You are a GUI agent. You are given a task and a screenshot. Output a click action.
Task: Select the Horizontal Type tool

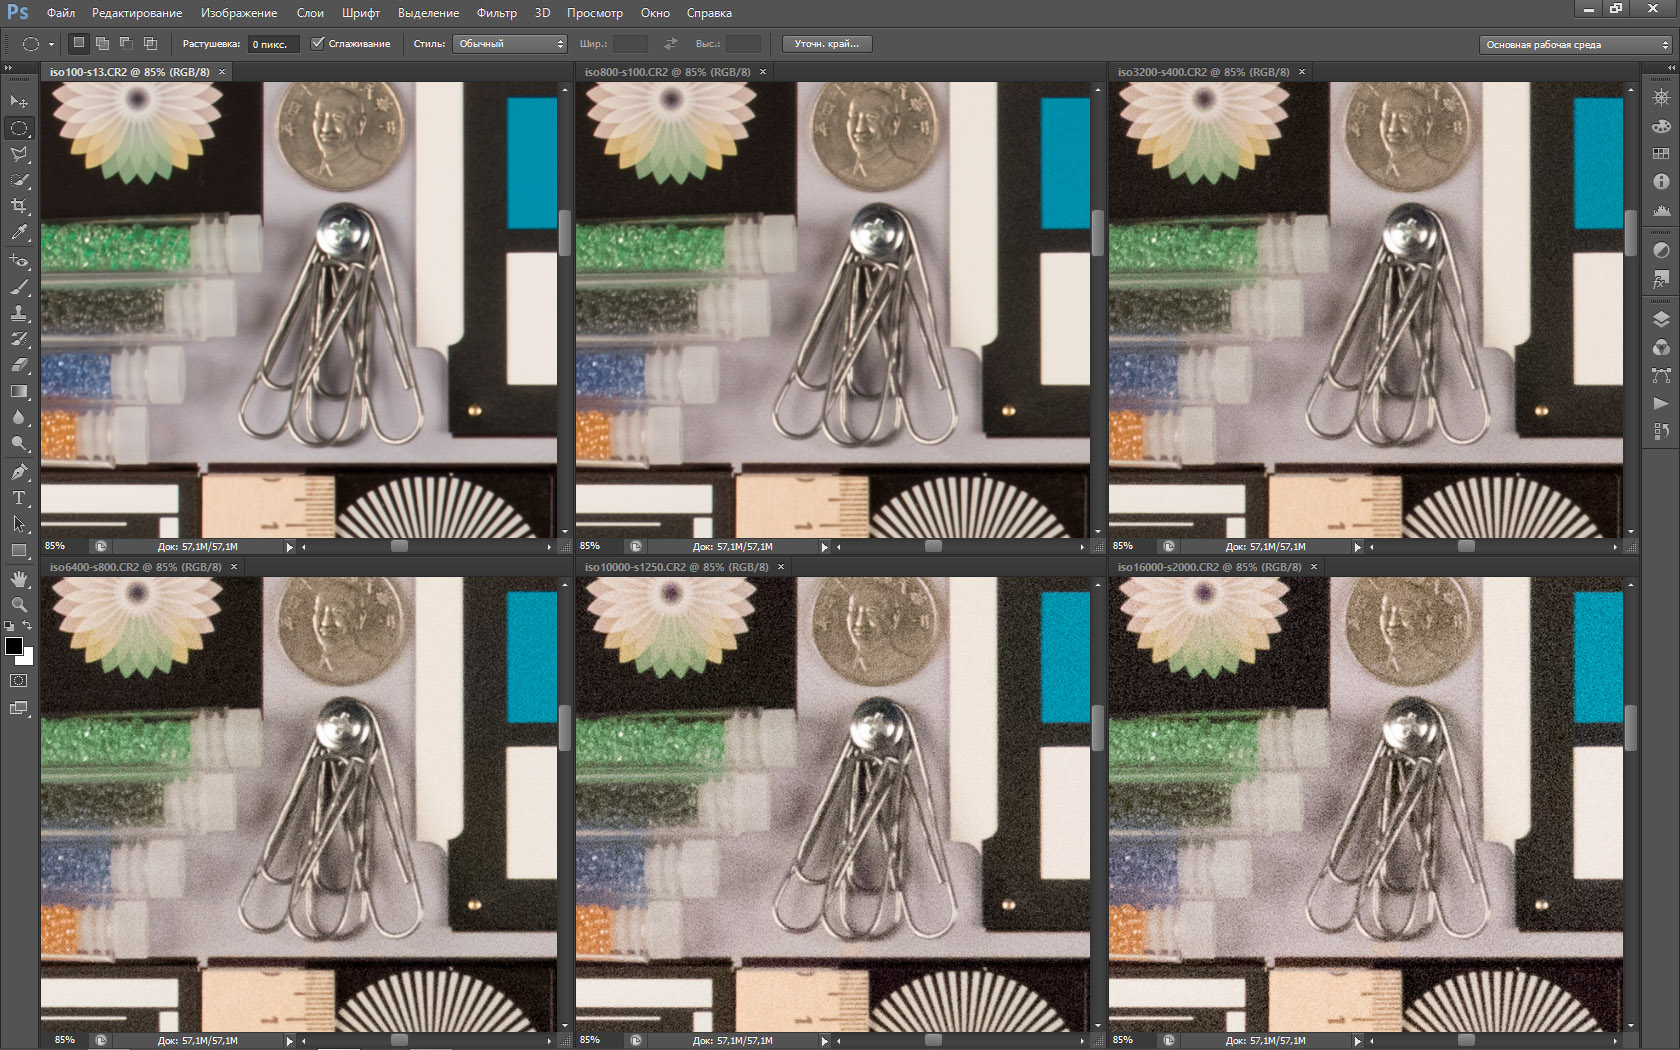coord(19,498)
